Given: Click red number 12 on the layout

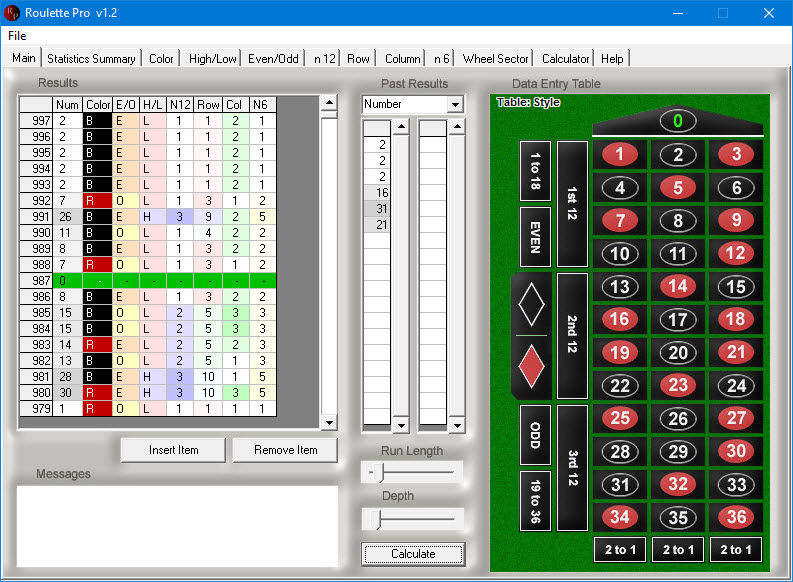Looking at the screenshot, I should pos(736,253).
